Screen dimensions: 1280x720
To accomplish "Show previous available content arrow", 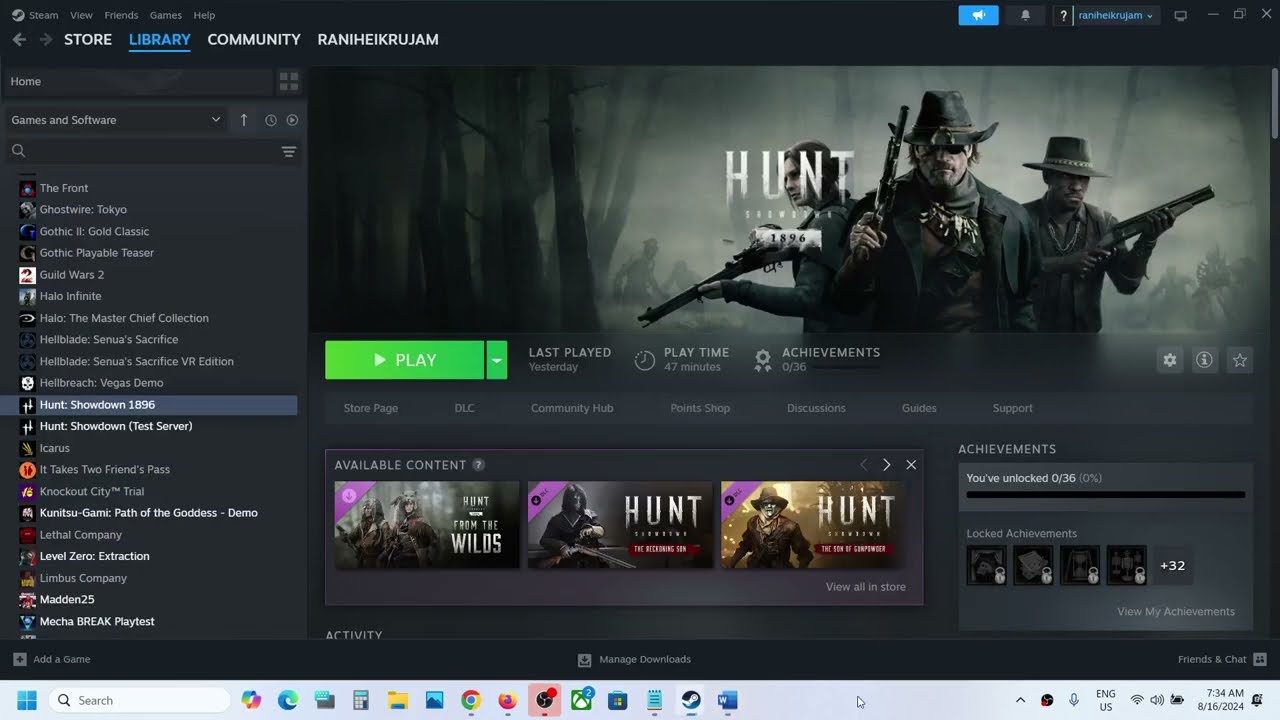I will click(x=864, y=465).
